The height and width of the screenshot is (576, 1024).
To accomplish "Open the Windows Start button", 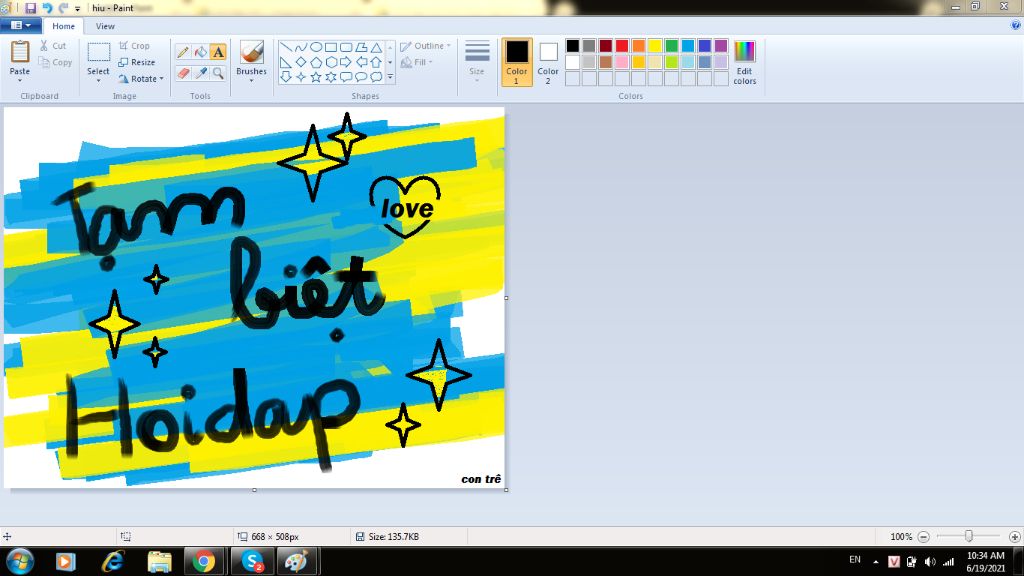I will pyautogui.click(x=20, y=561).
